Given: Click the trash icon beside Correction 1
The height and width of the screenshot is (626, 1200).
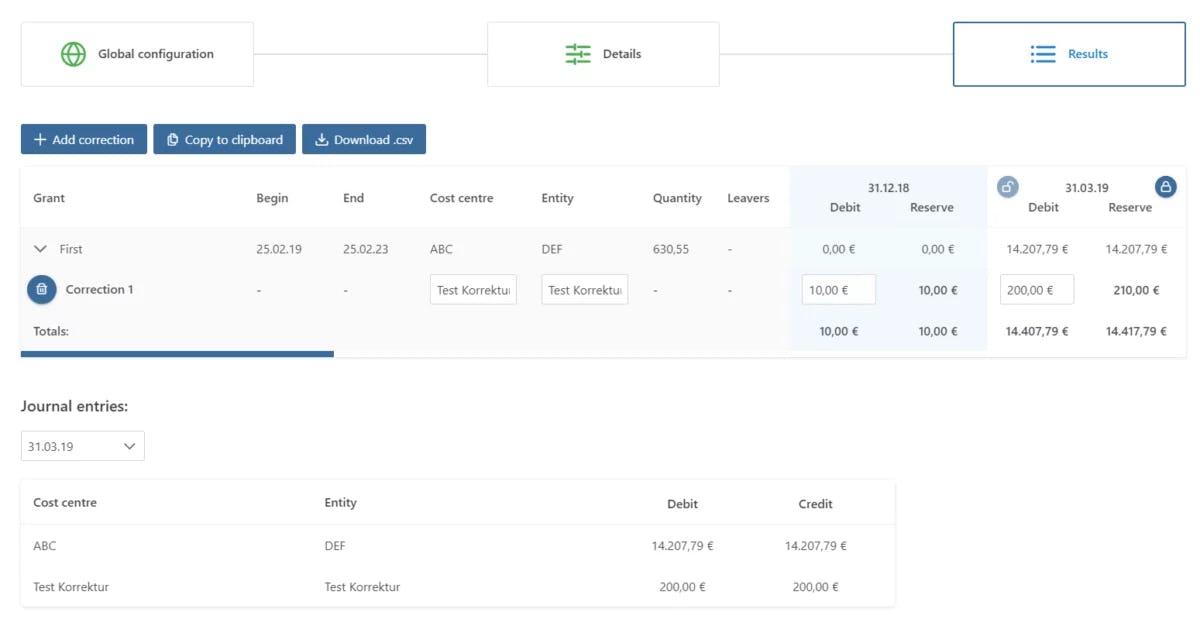Looking at the screenshot, I should click(x=41, y=289).
